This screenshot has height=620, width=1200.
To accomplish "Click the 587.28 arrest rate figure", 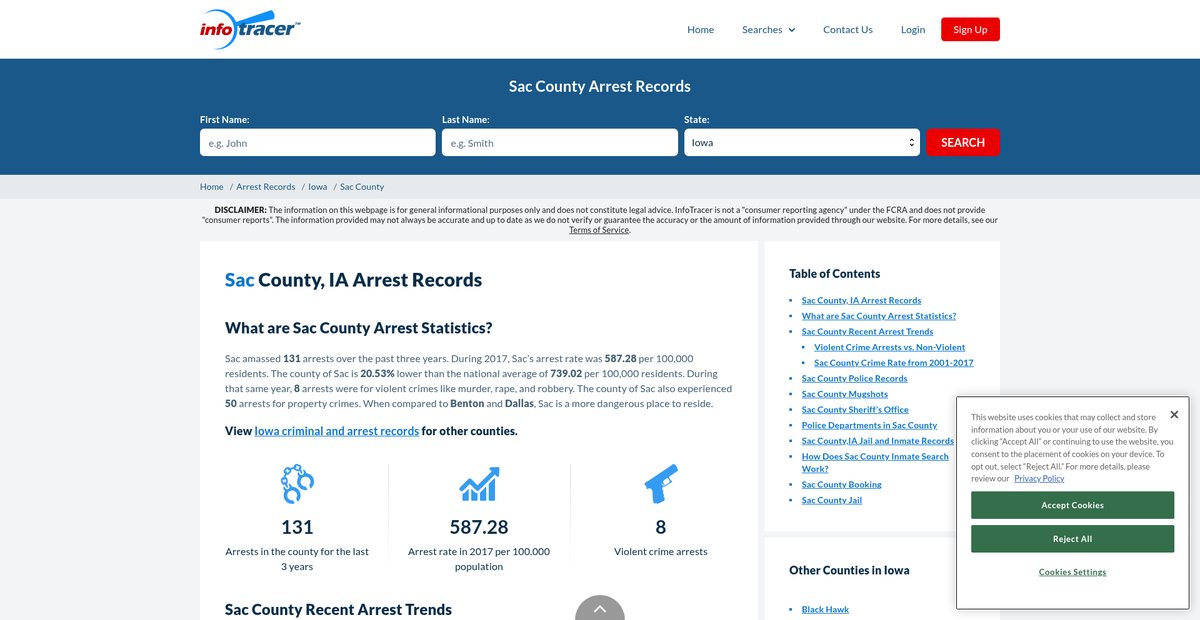I will [x=479, y=527].
